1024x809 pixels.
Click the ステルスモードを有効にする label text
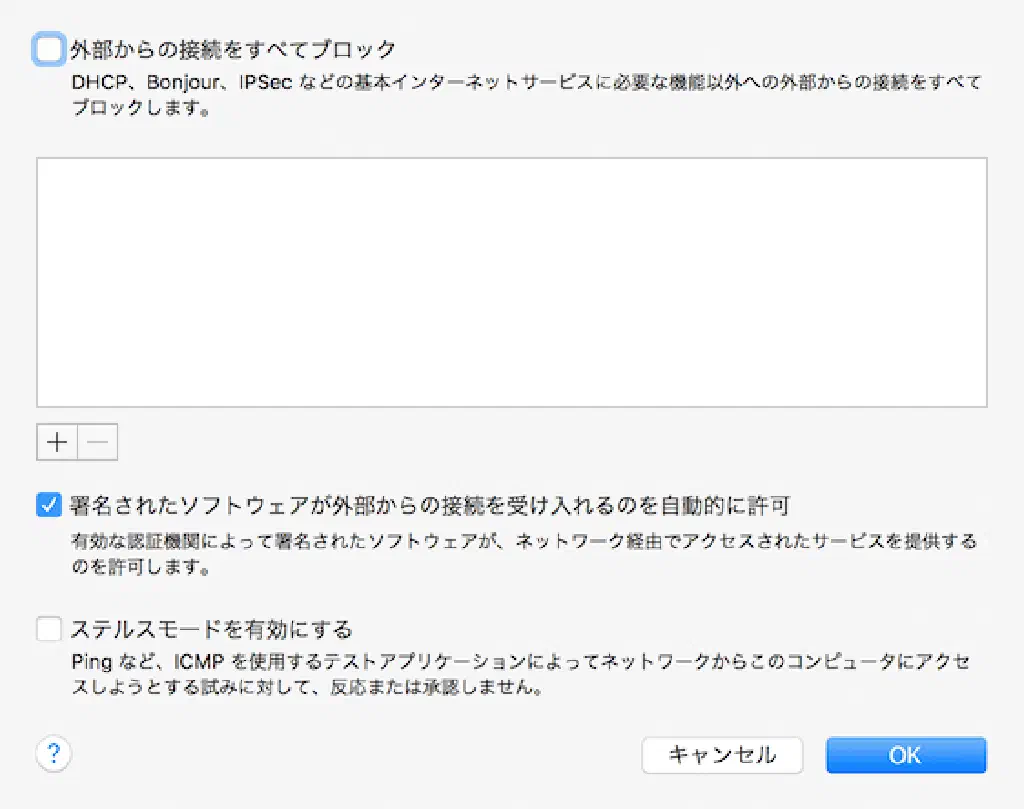(211, 630)
